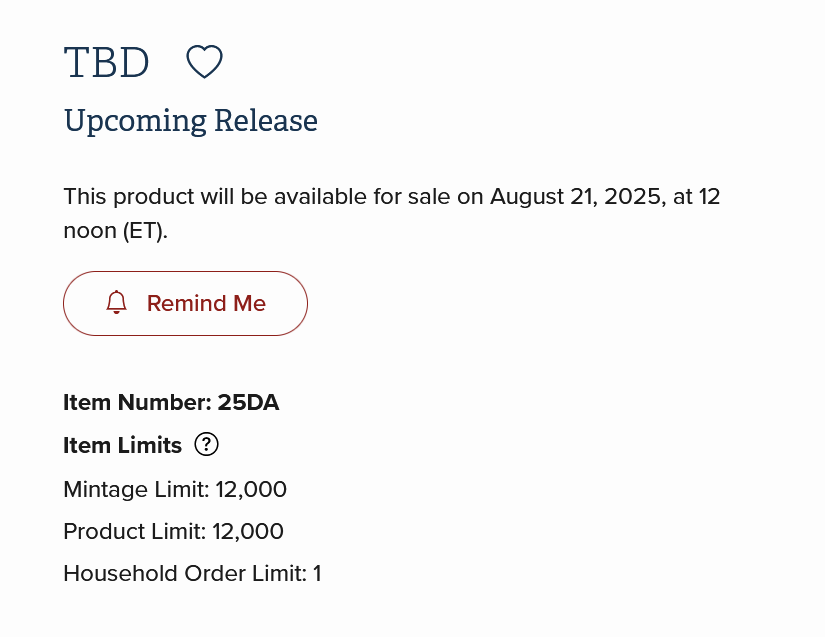Click the words 'at 12' in availability text
This screenshot has width=825, height=637.
point(696,197)
